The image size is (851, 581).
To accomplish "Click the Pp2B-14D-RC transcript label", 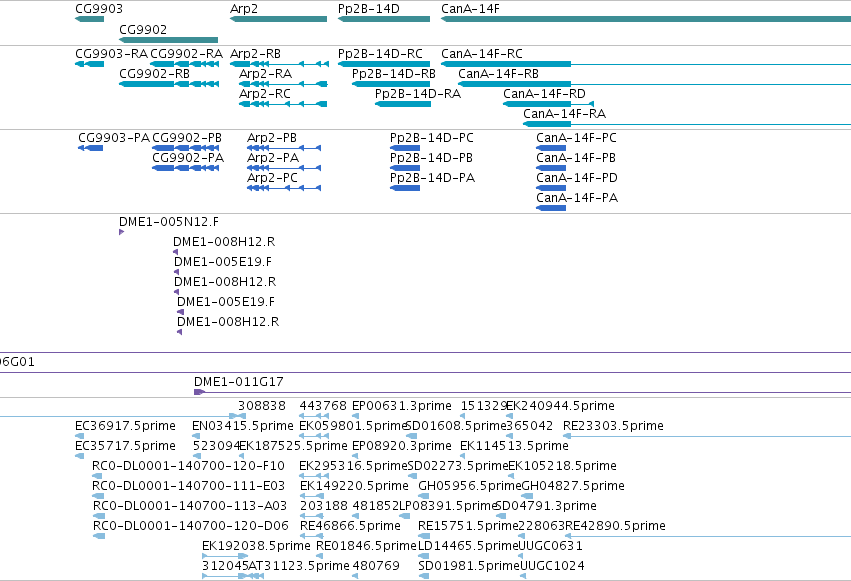I will pos(380,54).
